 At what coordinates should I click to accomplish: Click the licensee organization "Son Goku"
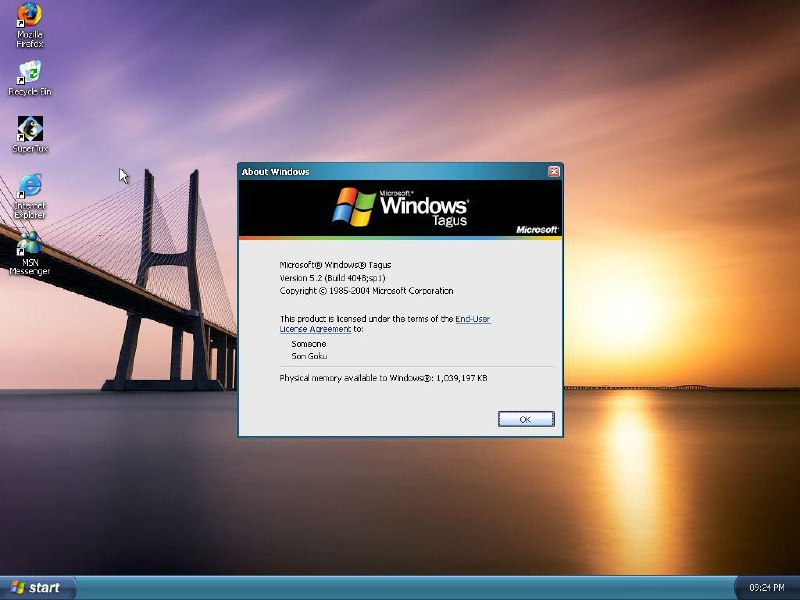click(309, 356)
